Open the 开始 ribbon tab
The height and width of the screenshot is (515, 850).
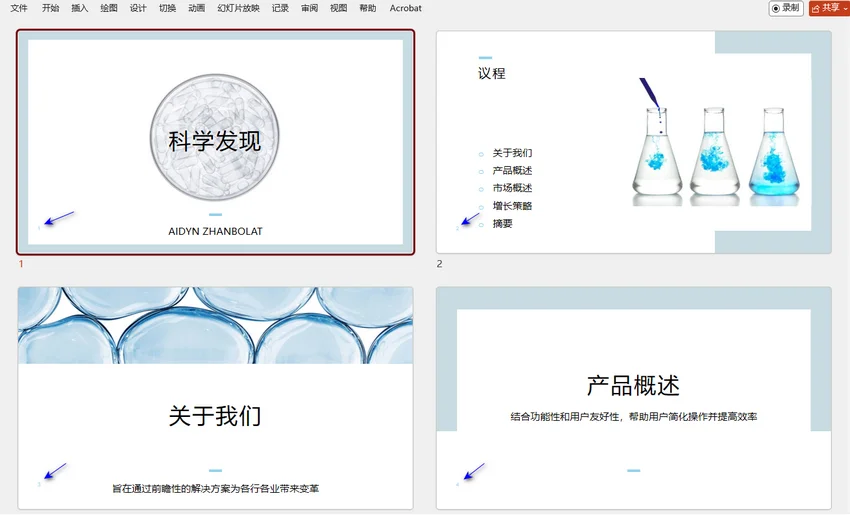click(50, 8)
